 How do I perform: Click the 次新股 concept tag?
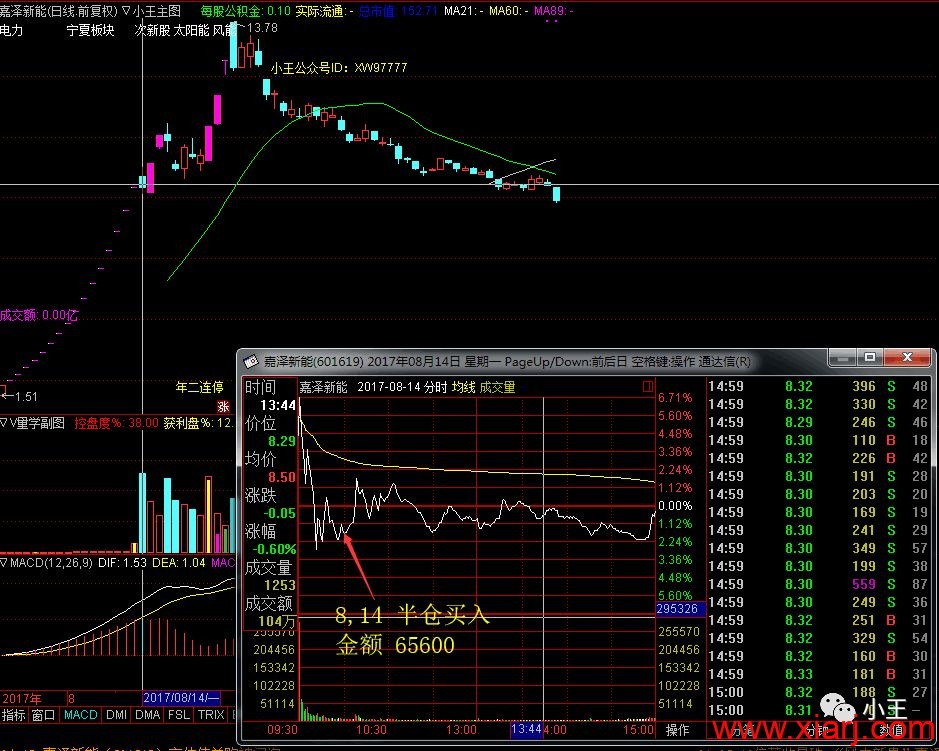coord(152,30)
